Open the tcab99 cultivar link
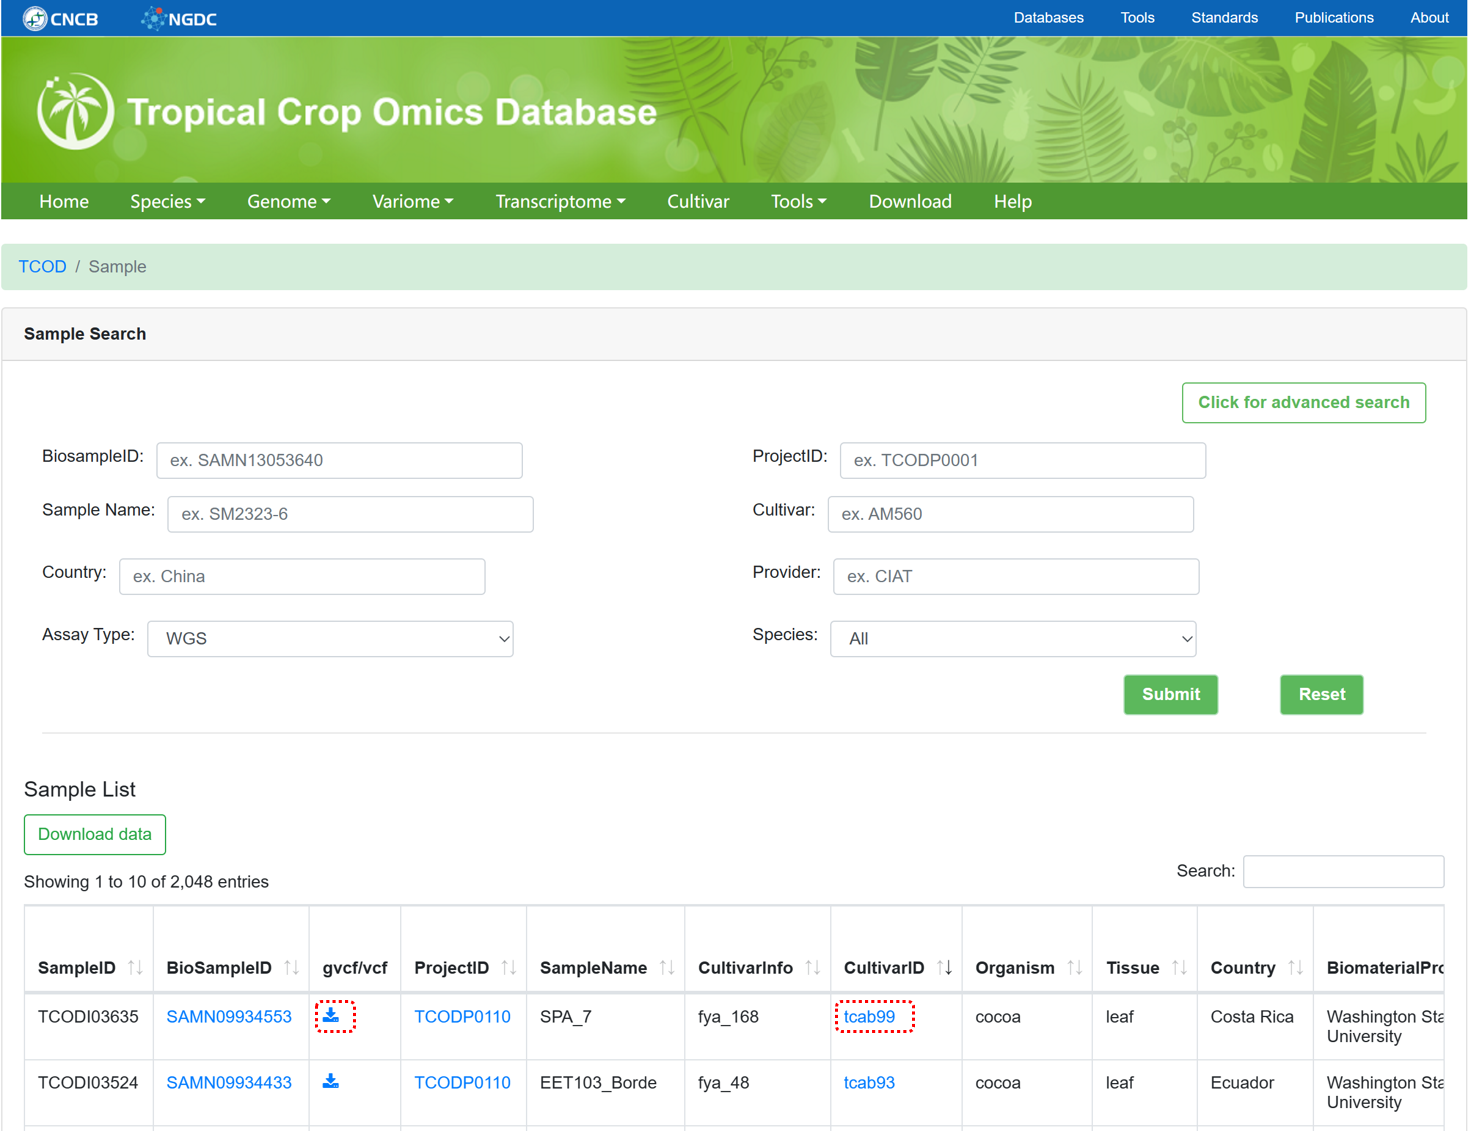 point(869,1016)
